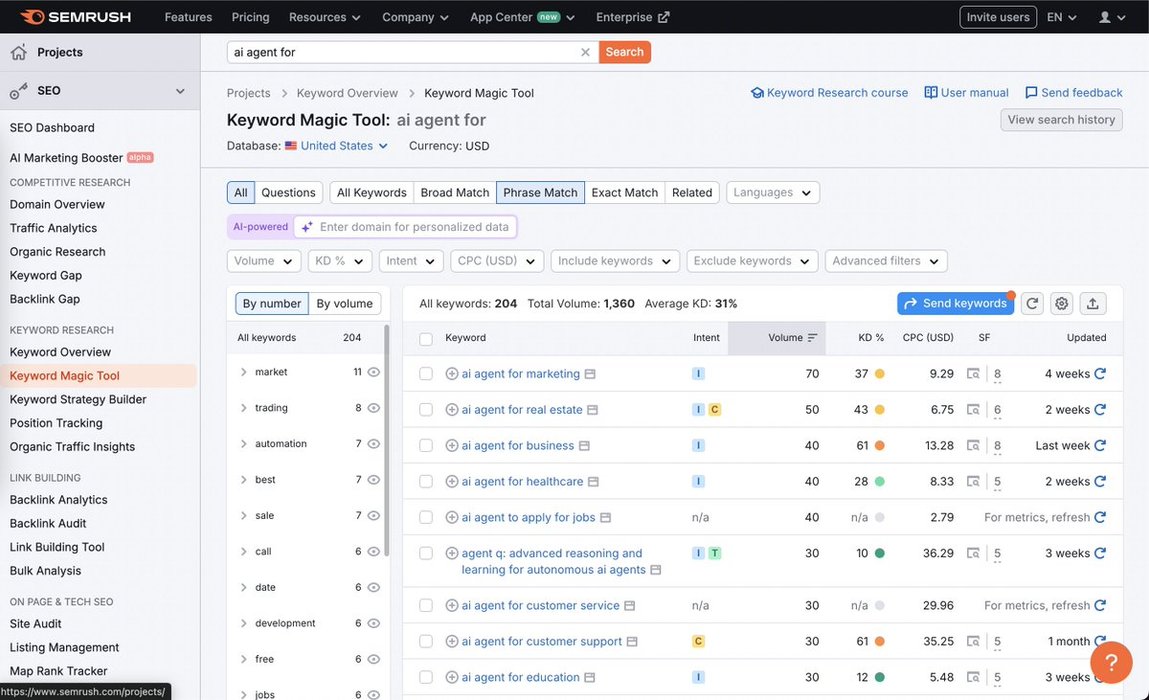Open table settings gear icon
This screenshot has height=700, width=1149.
1061,303
